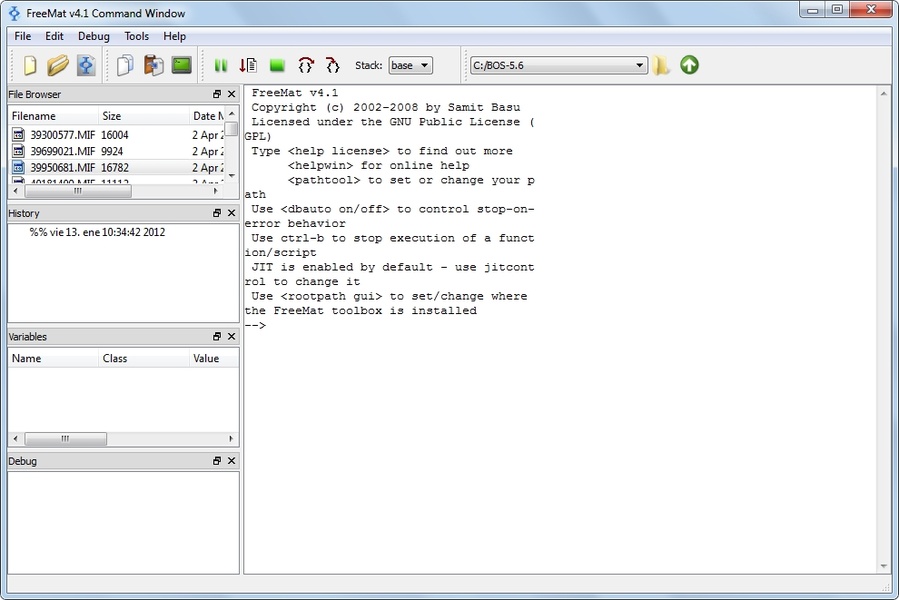Select history entry vie 13. ene 10:34:42 2012

(x=97, y=232)
